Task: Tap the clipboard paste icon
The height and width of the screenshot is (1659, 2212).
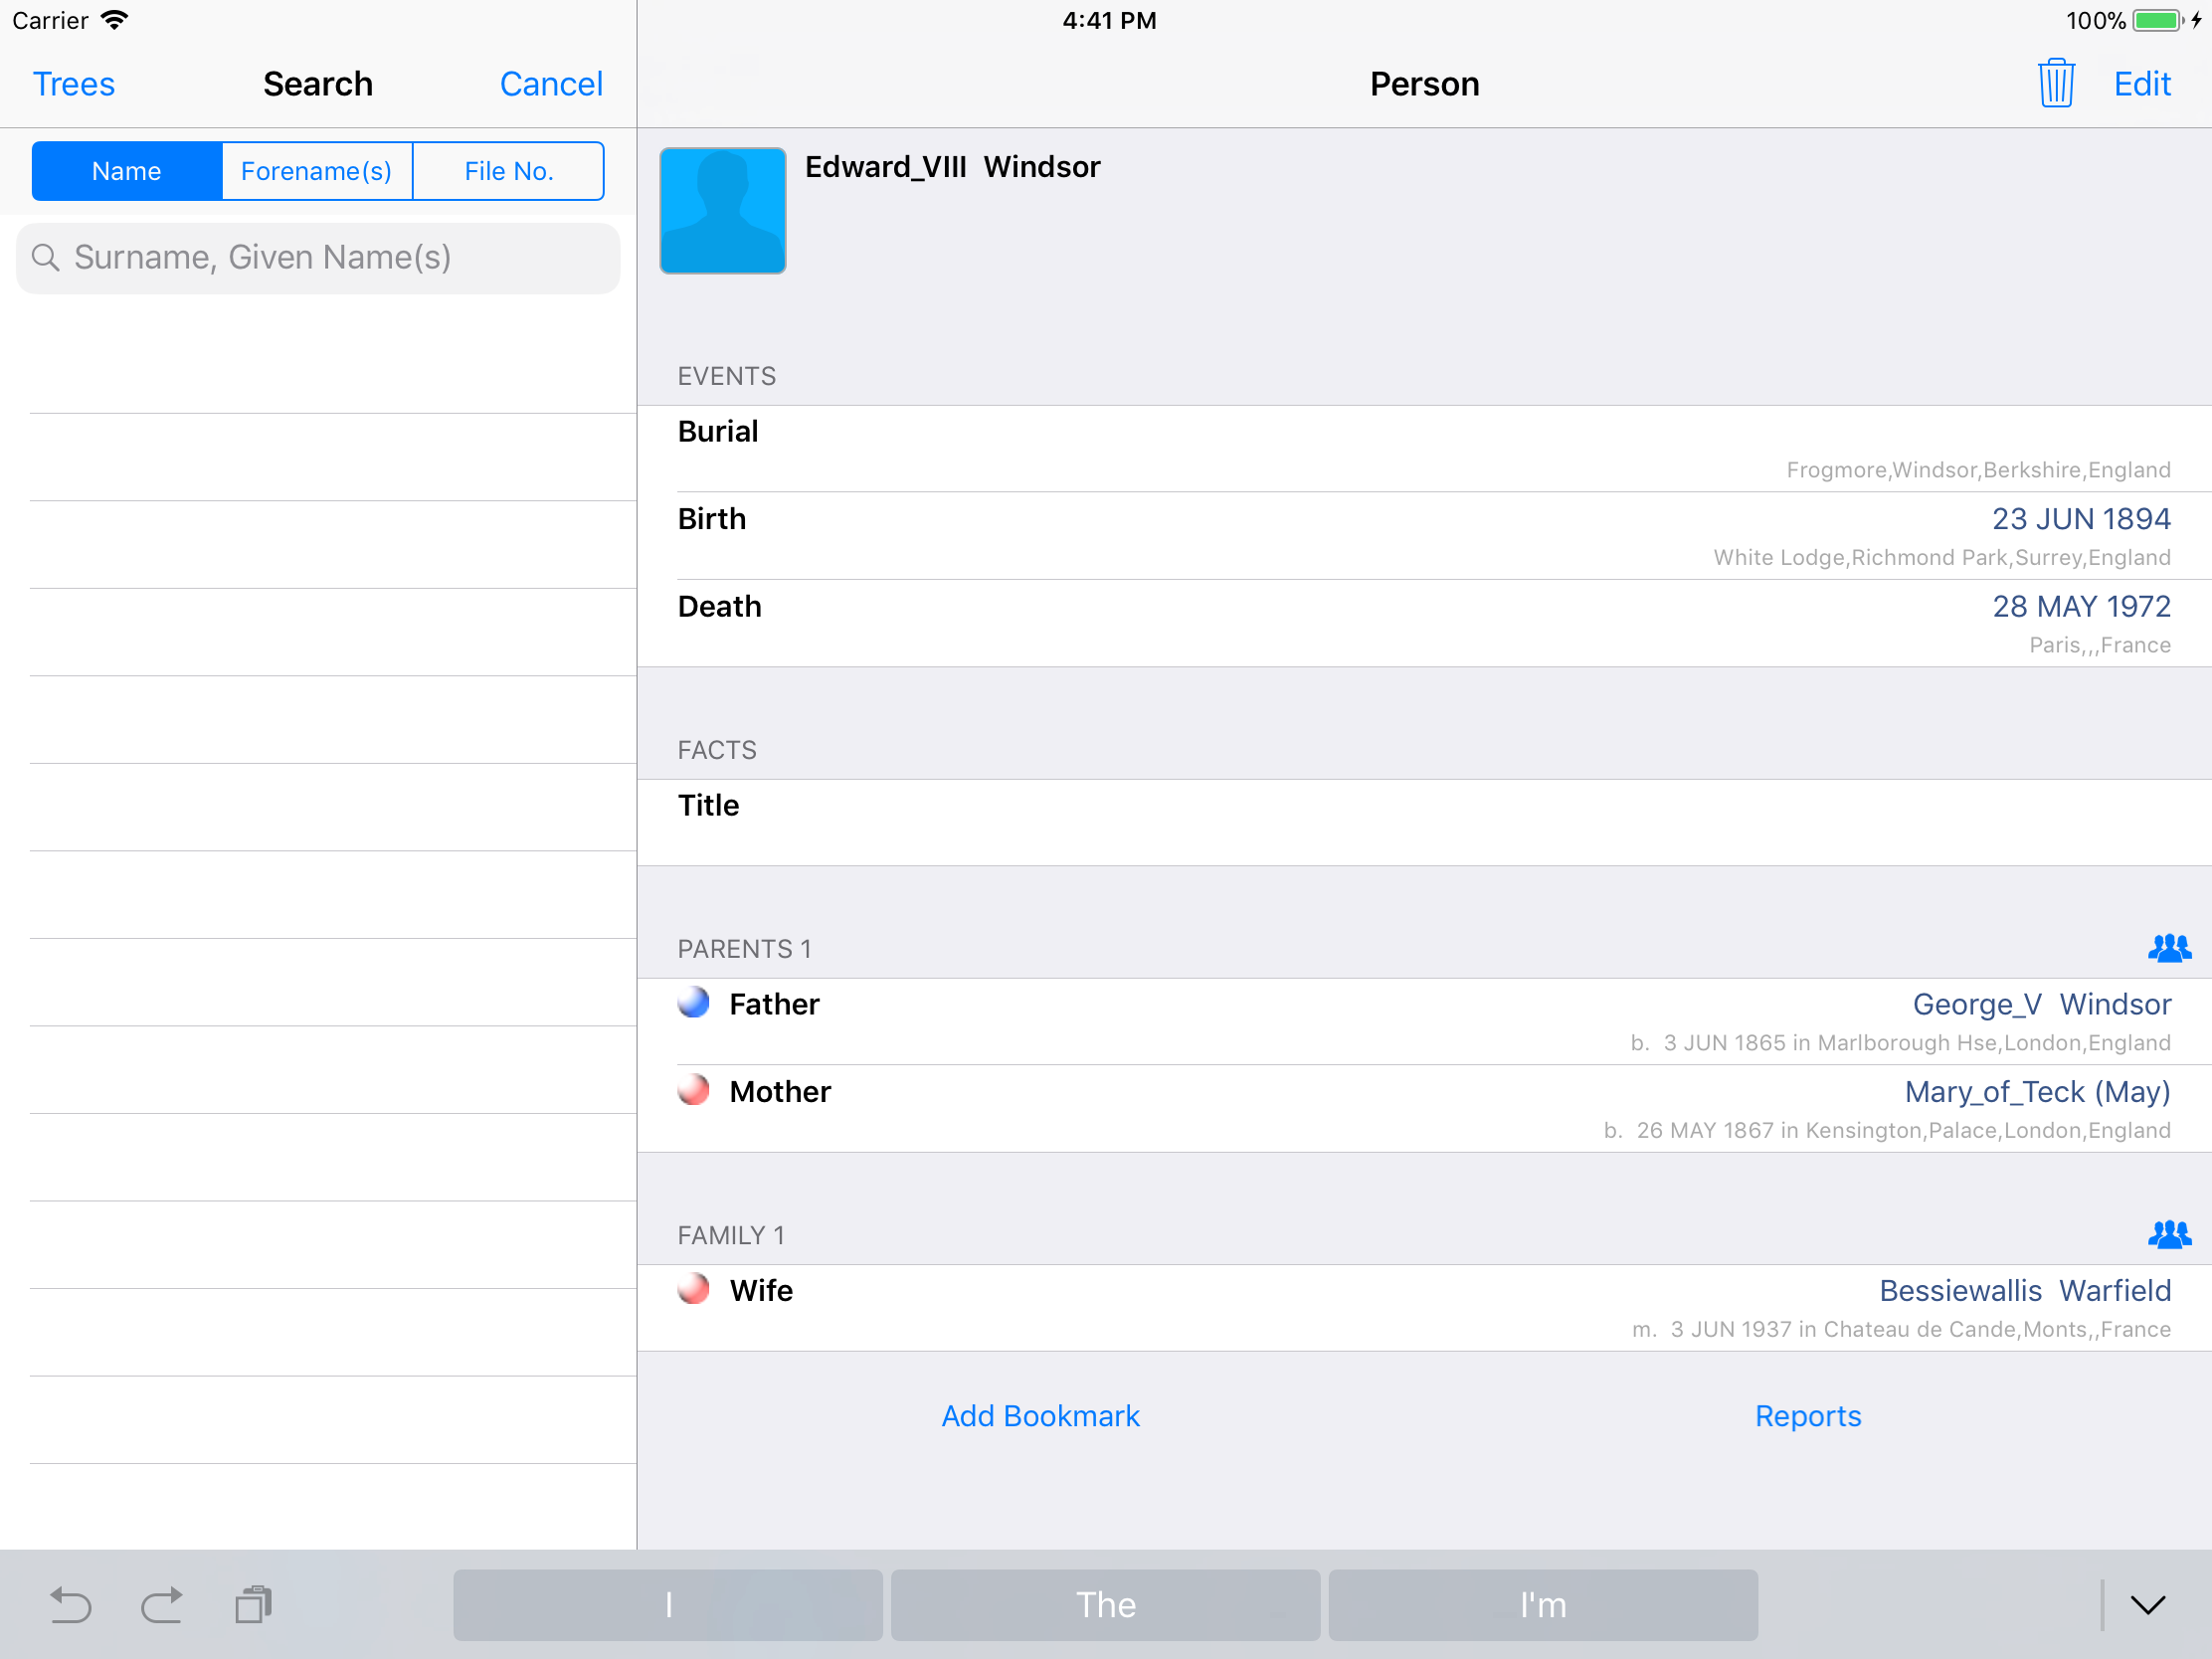Action: [253, 1605]
